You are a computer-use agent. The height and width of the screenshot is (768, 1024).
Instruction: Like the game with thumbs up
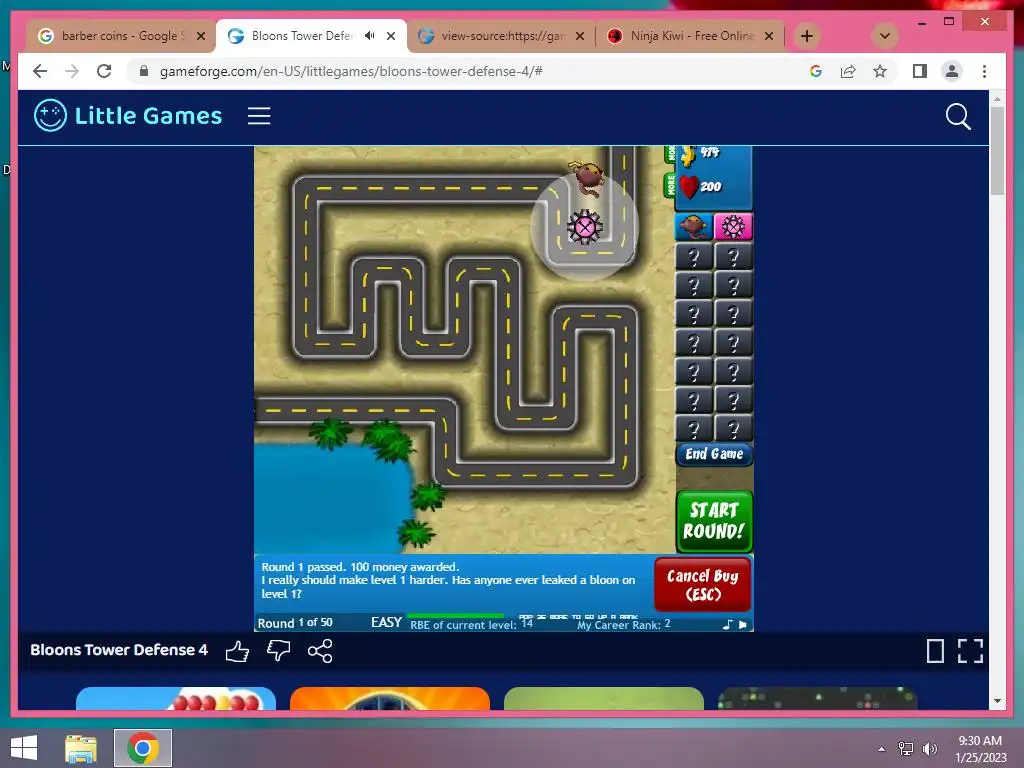click(238, 651)
